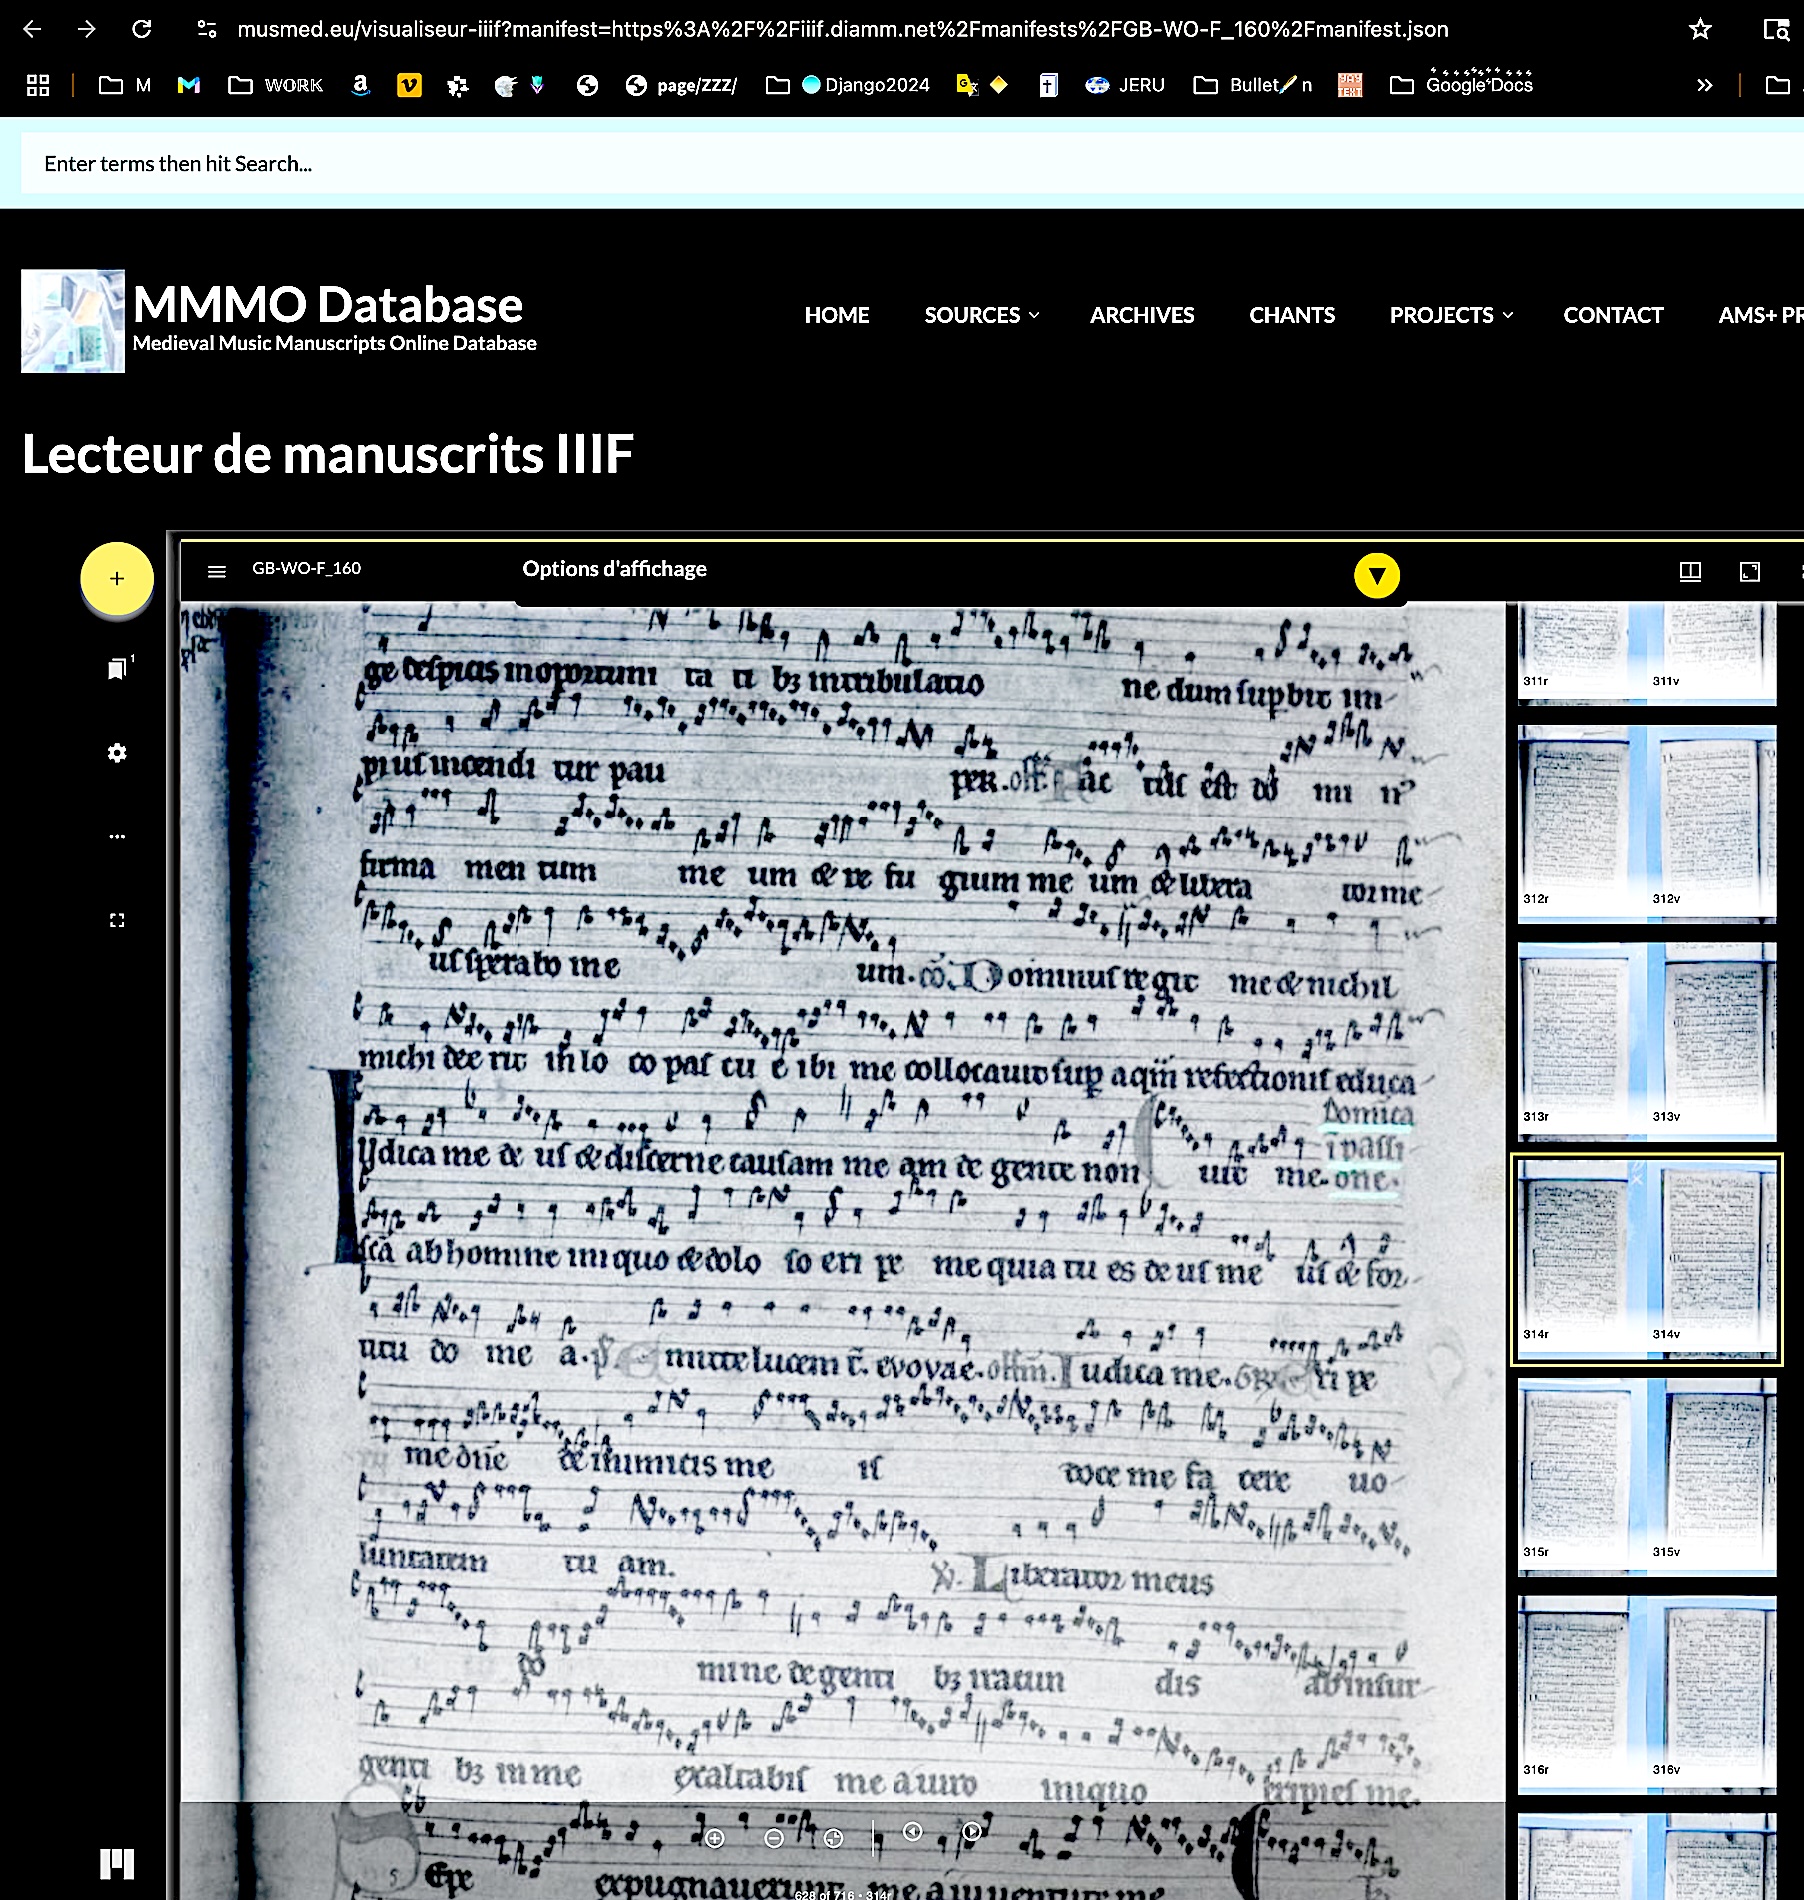
Task: Reset the manuscript zoom level
Action: point(834,1838)
